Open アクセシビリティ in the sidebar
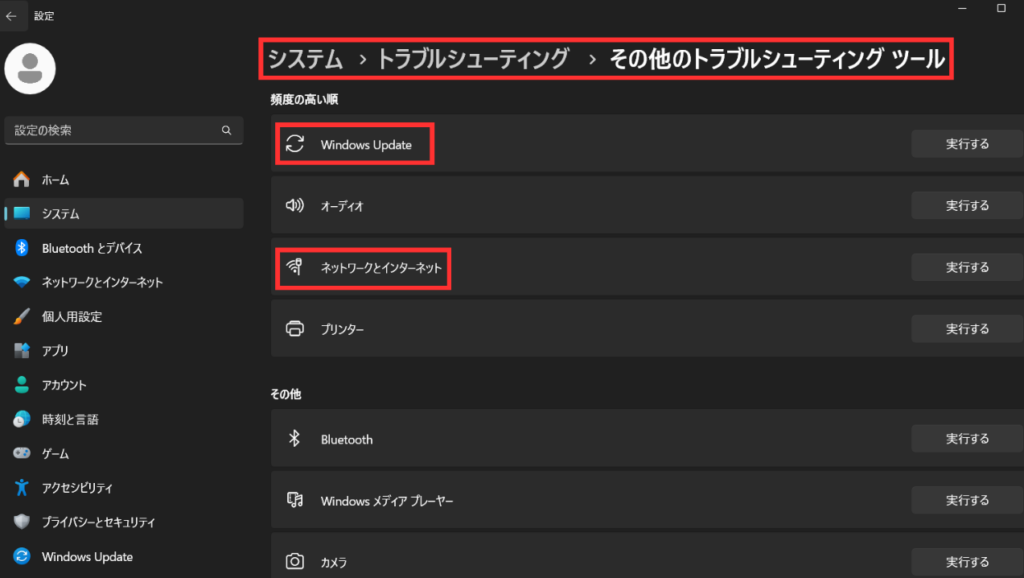1024x578 pixels. (124, 488)
